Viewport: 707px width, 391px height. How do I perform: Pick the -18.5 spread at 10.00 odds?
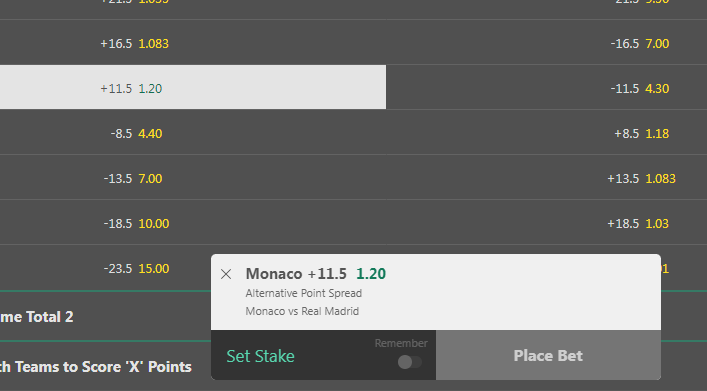(193, 222)
